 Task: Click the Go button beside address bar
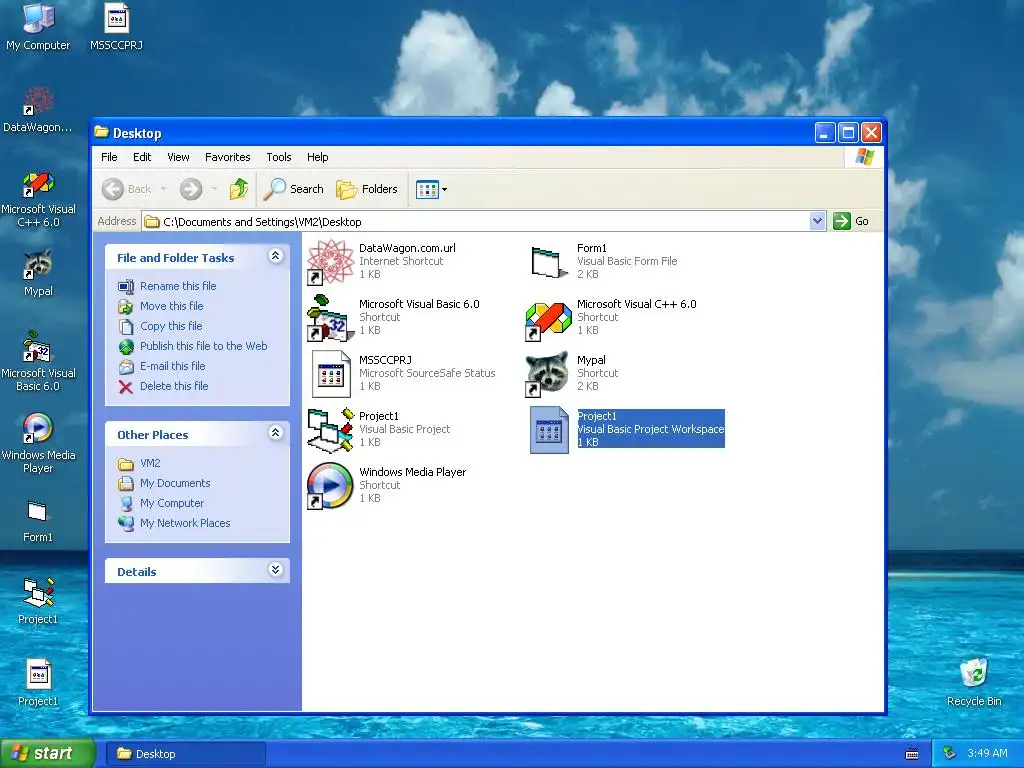pos(851,221)
